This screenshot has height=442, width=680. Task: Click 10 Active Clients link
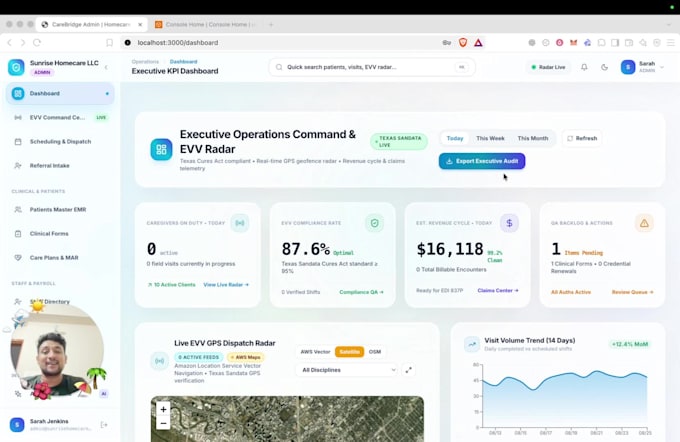click(x=172, y=285)
